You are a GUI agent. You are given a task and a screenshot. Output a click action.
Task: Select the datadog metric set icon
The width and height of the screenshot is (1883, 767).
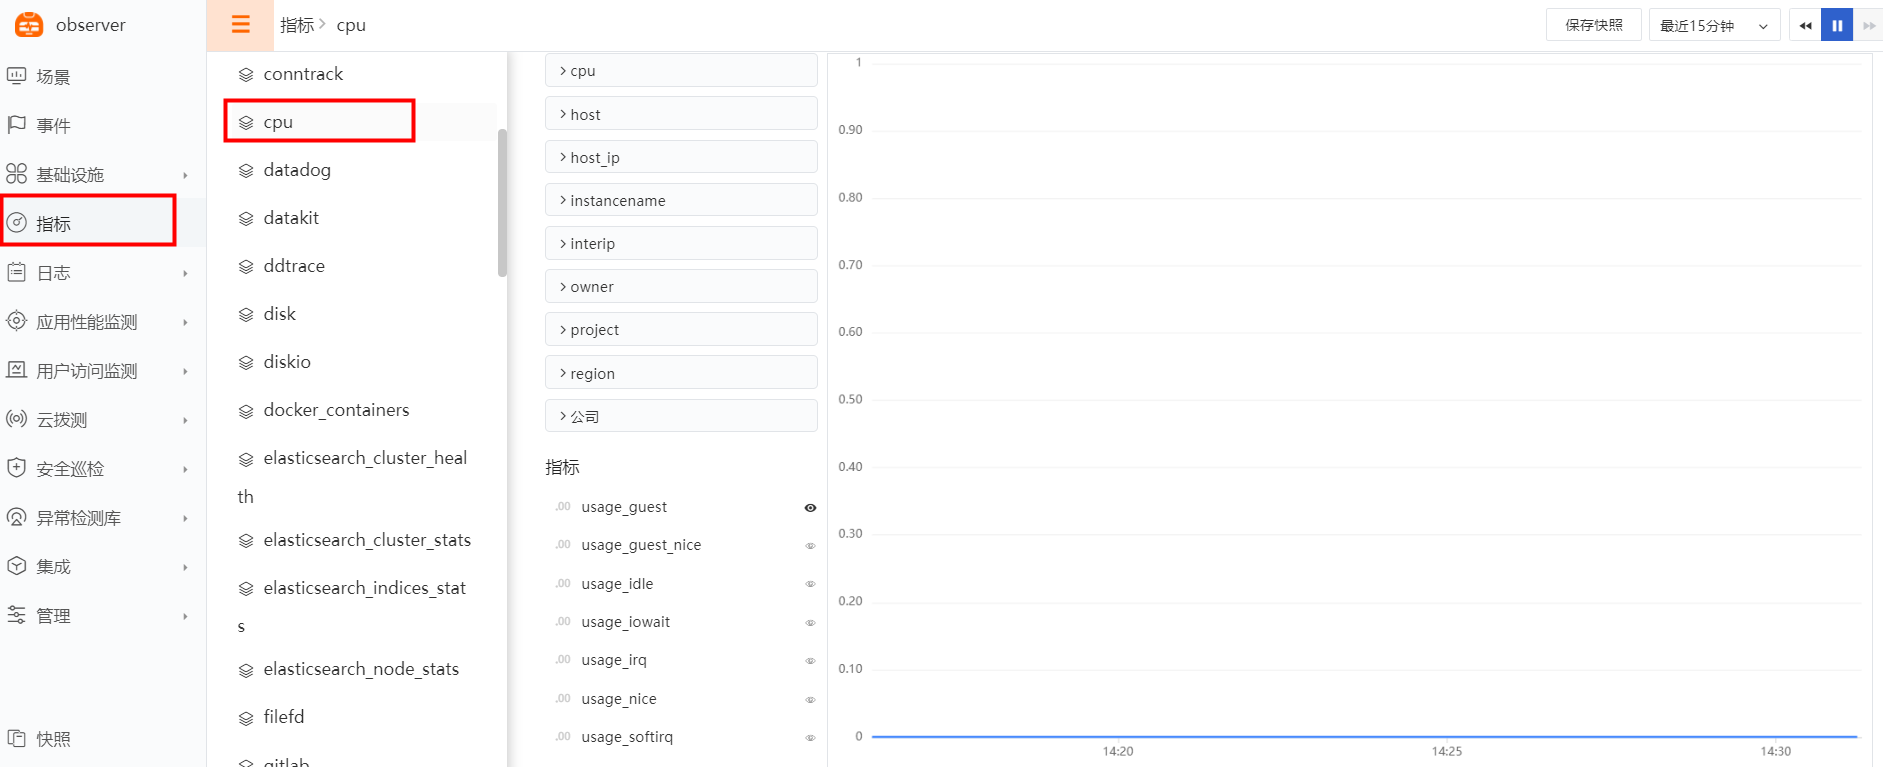coord(246,171)
